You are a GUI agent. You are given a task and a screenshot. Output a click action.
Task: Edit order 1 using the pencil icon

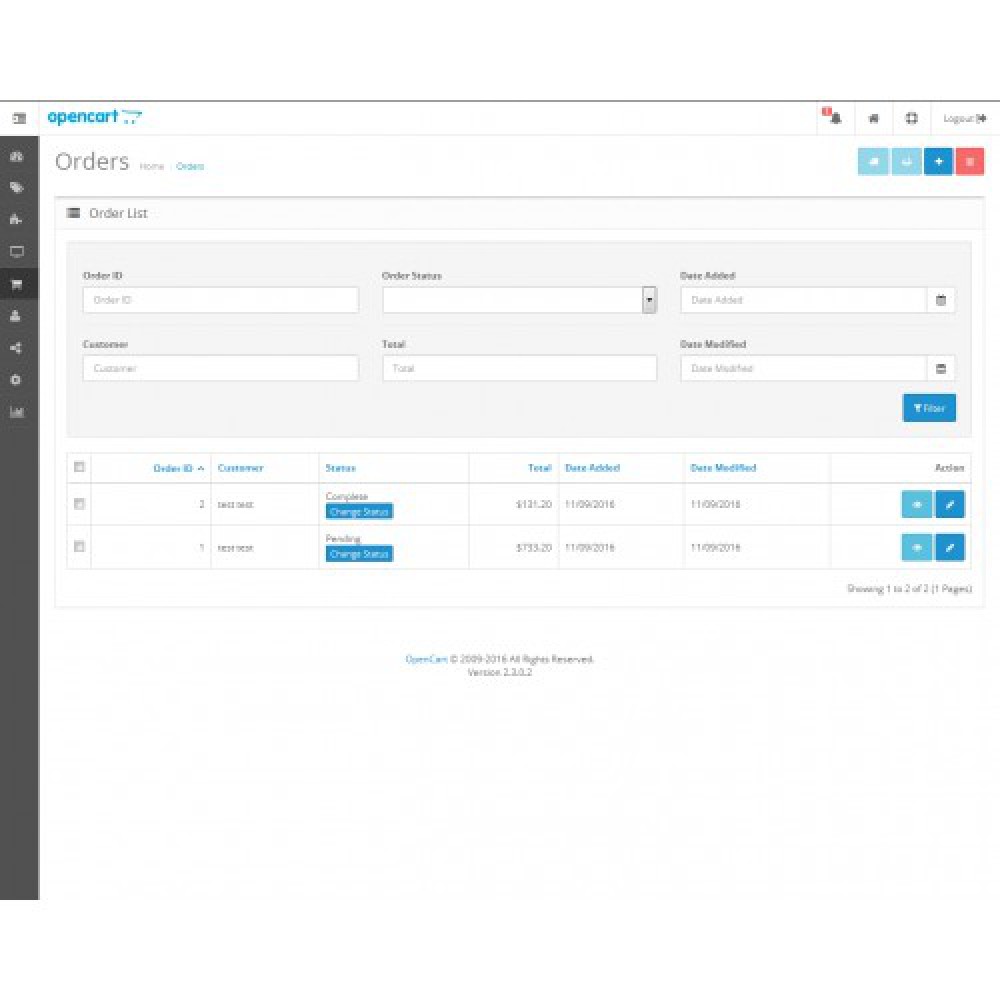pos(949,547)
